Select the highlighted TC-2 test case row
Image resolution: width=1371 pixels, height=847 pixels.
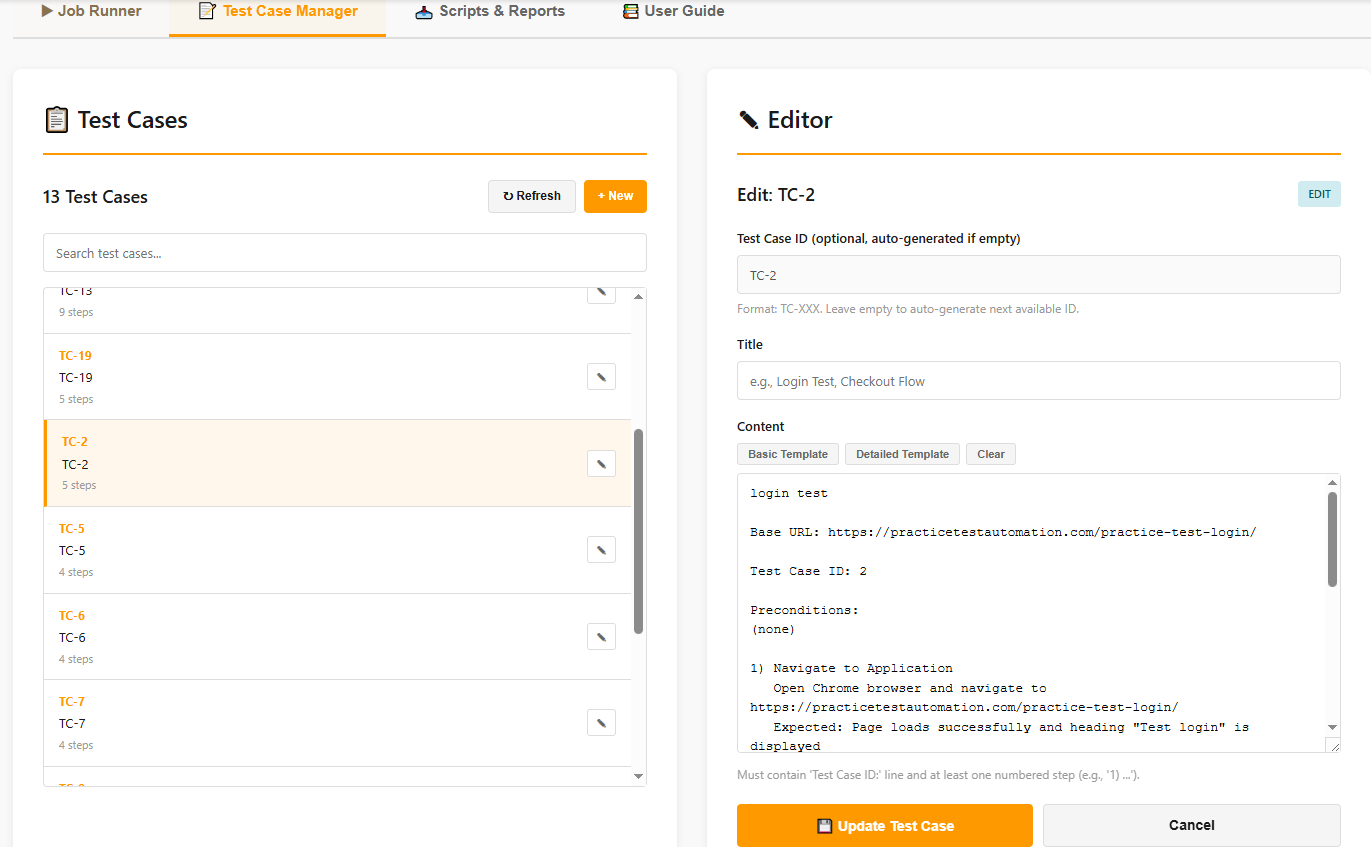click(x=337, y=463)
